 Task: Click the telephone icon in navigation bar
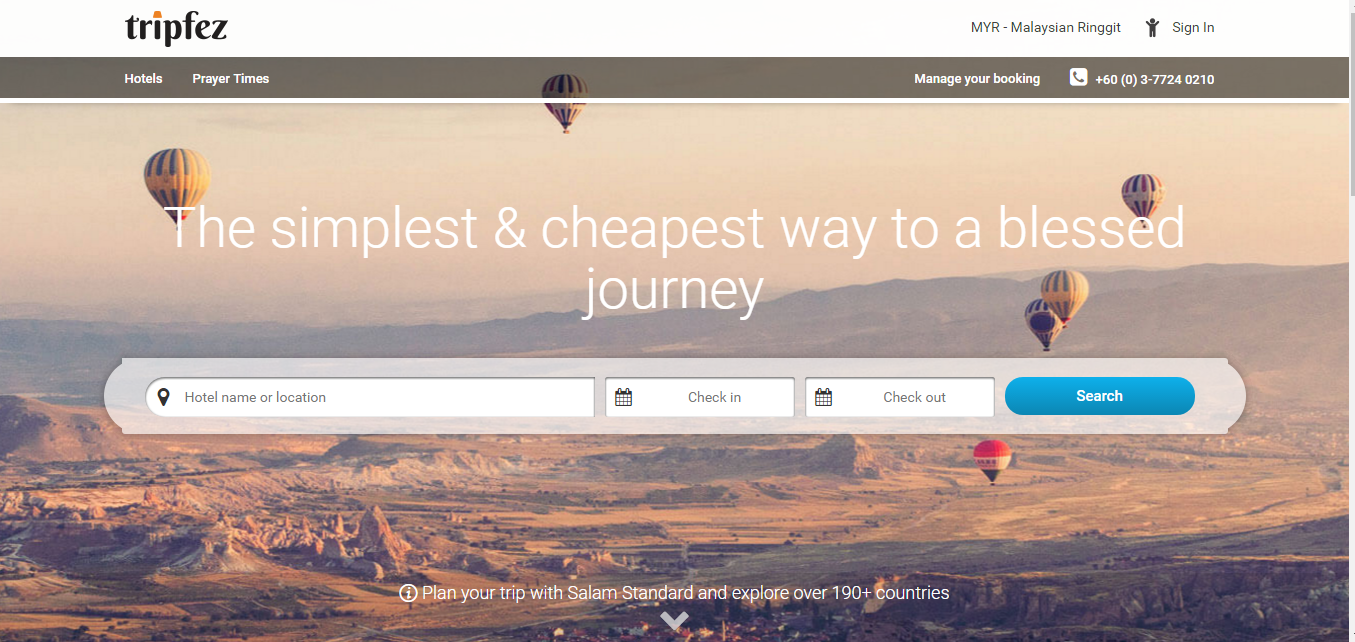(x=1078, y=77)
